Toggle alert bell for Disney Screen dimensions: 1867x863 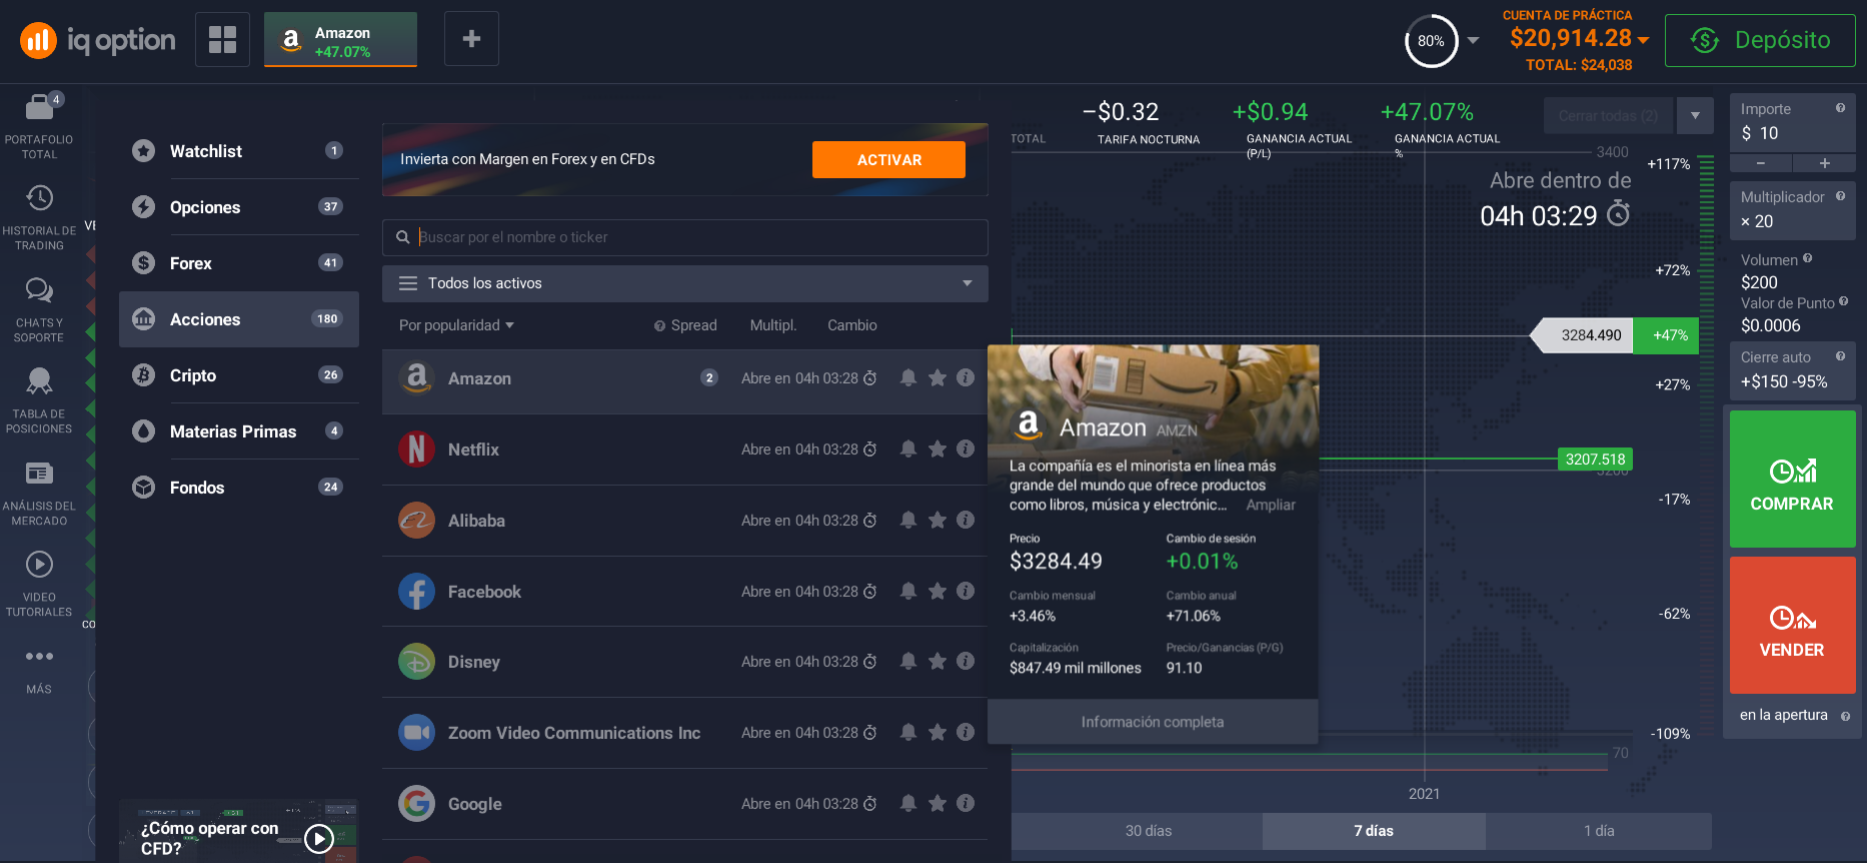point(908,661)
